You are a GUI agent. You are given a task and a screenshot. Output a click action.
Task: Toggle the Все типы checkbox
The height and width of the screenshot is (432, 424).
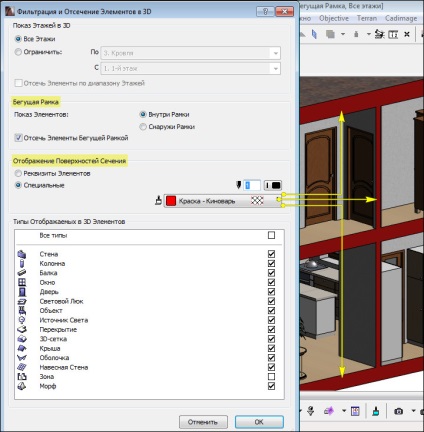pos(271,235)
